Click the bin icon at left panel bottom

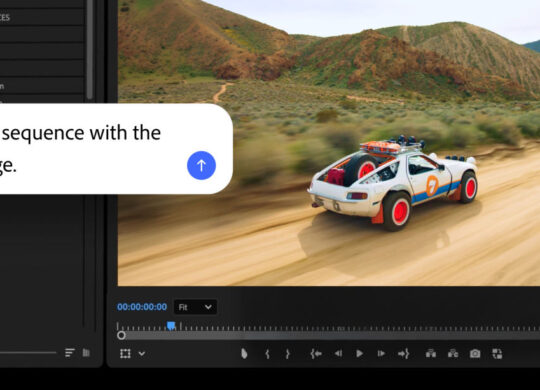point(86,352)
